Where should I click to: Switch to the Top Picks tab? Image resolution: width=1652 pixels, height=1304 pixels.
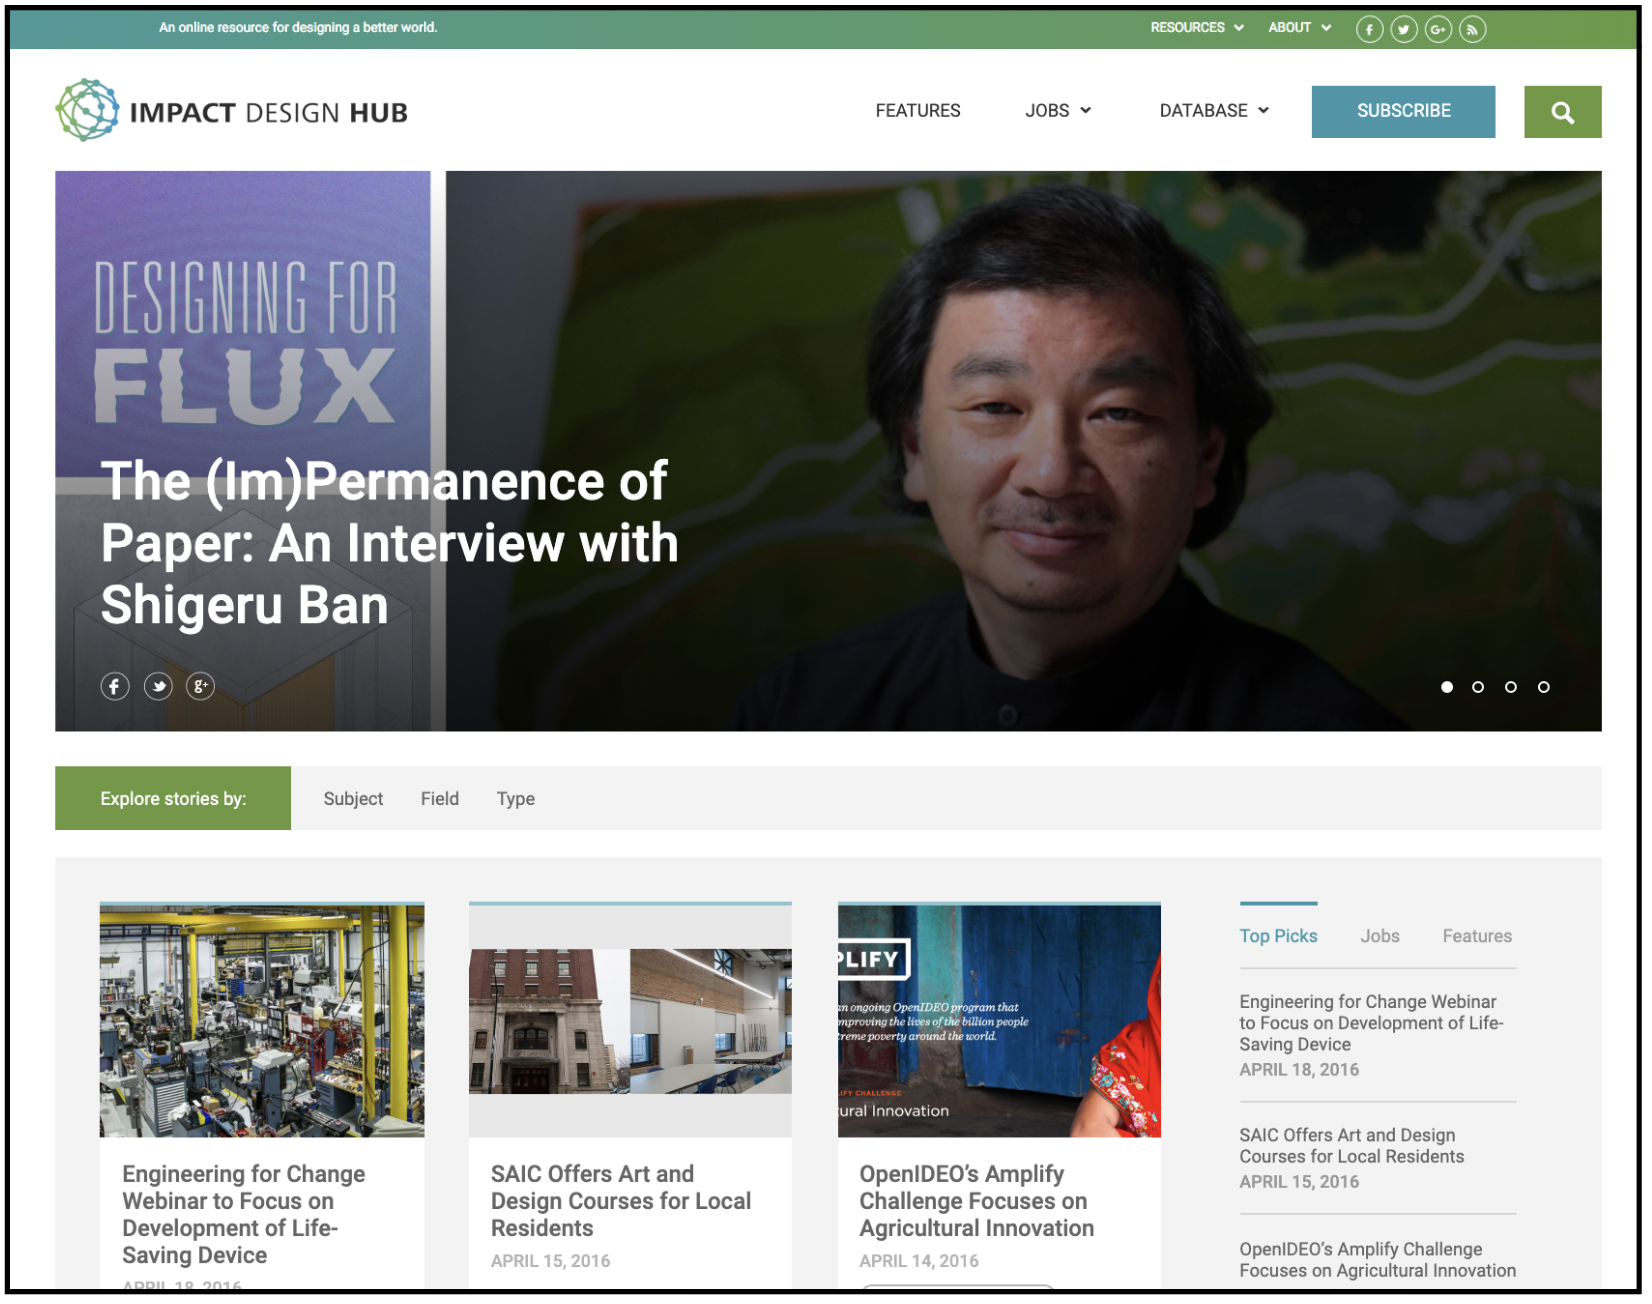[1281, 938]
